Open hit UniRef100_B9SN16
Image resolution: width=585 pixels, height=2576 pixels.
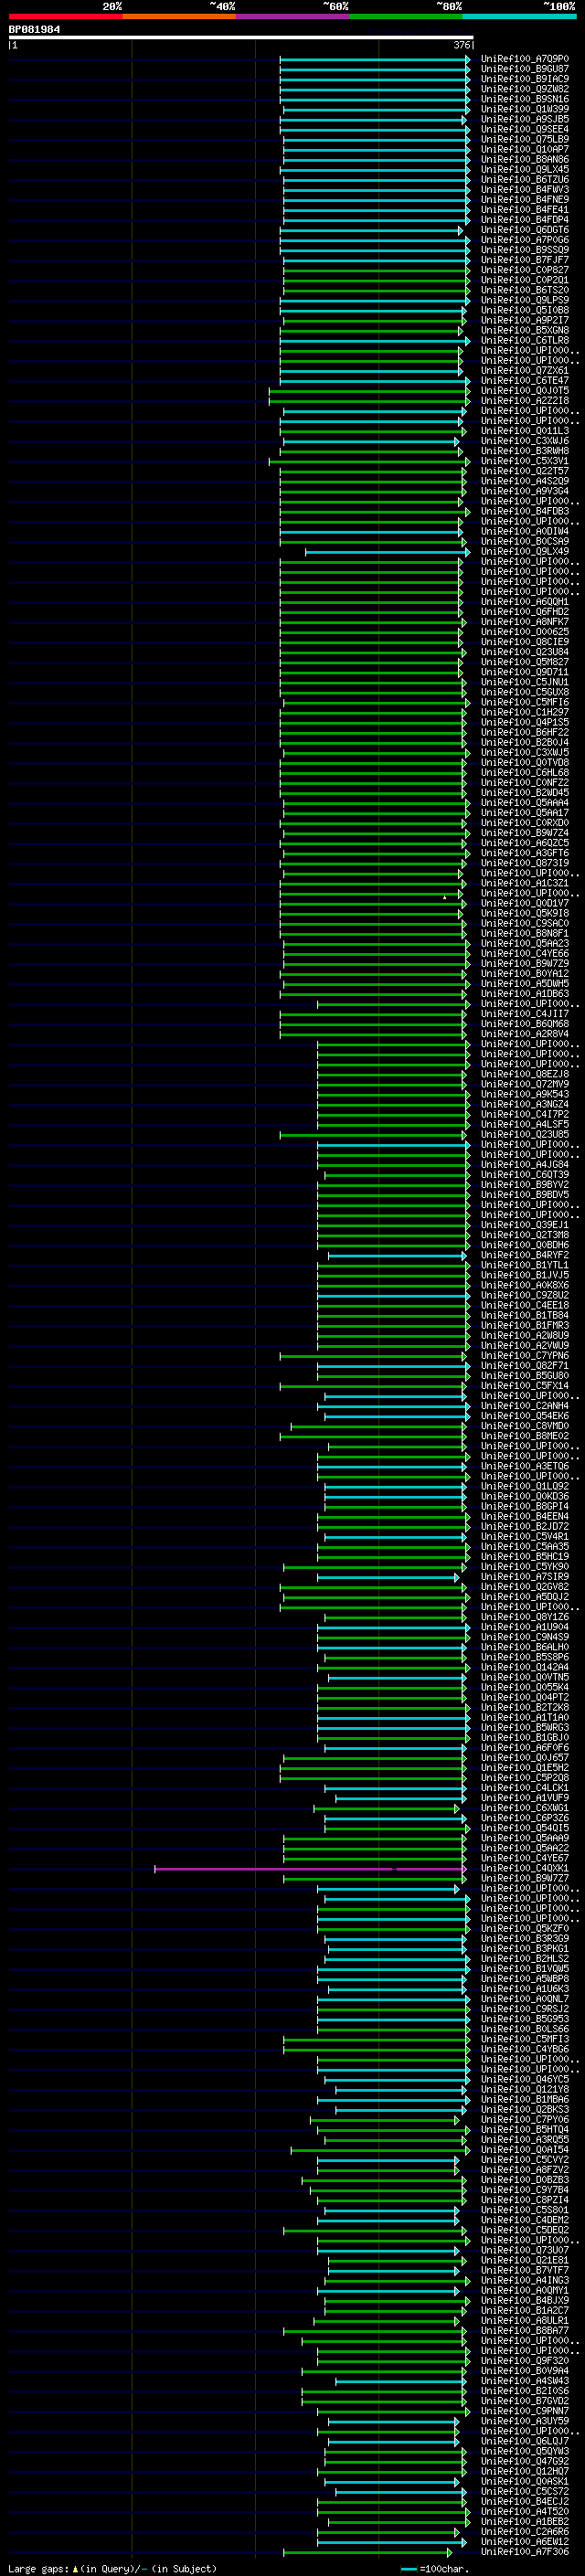(x=524, y=99)
